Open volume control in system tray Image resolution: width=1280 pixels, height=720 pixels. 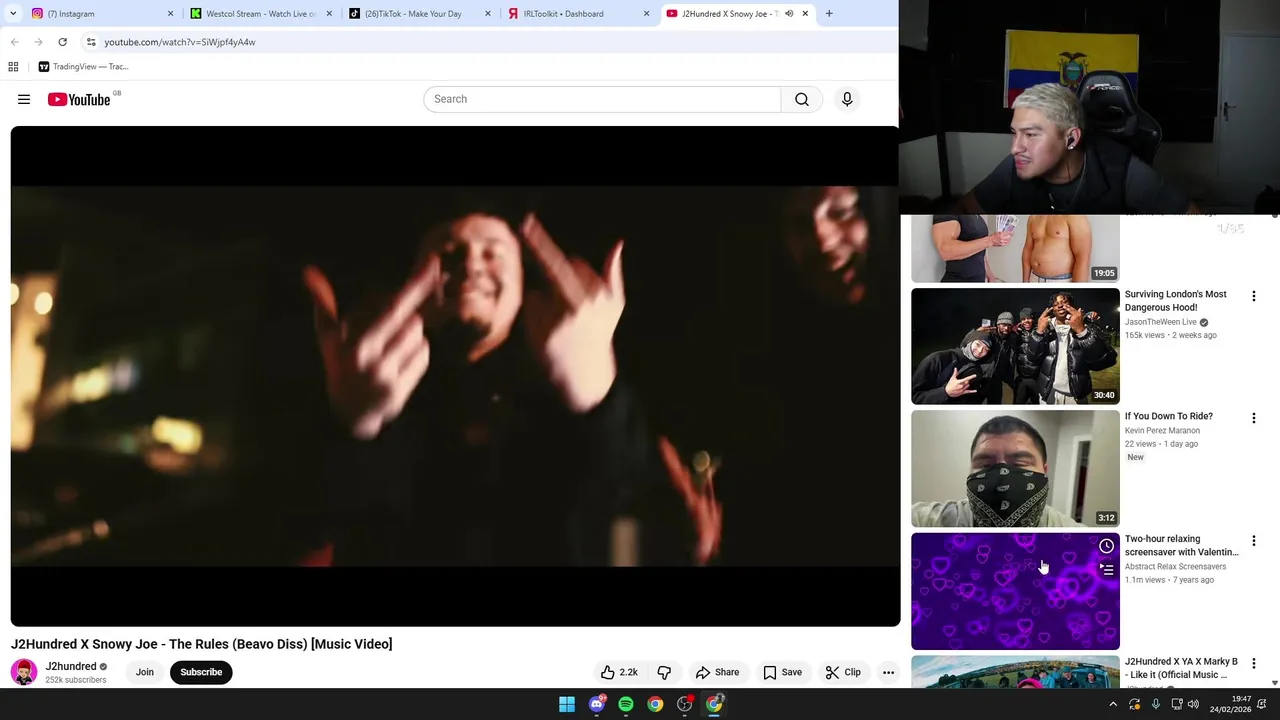tap(1193, 704)
